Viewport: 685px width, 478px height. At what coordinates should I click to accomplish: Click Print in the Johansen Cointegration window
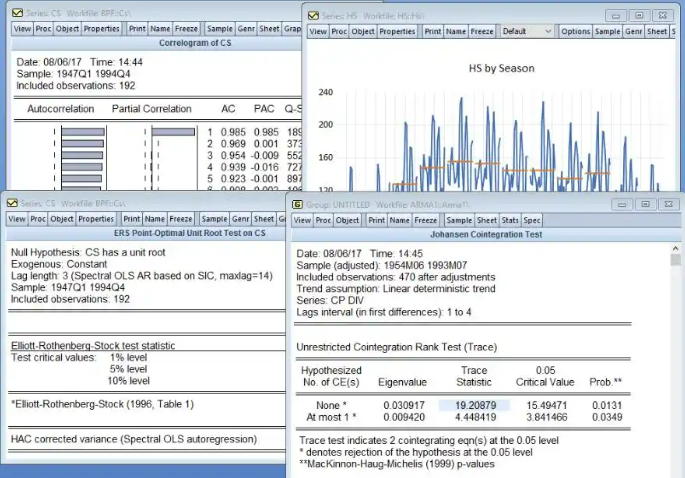(377, 220)
